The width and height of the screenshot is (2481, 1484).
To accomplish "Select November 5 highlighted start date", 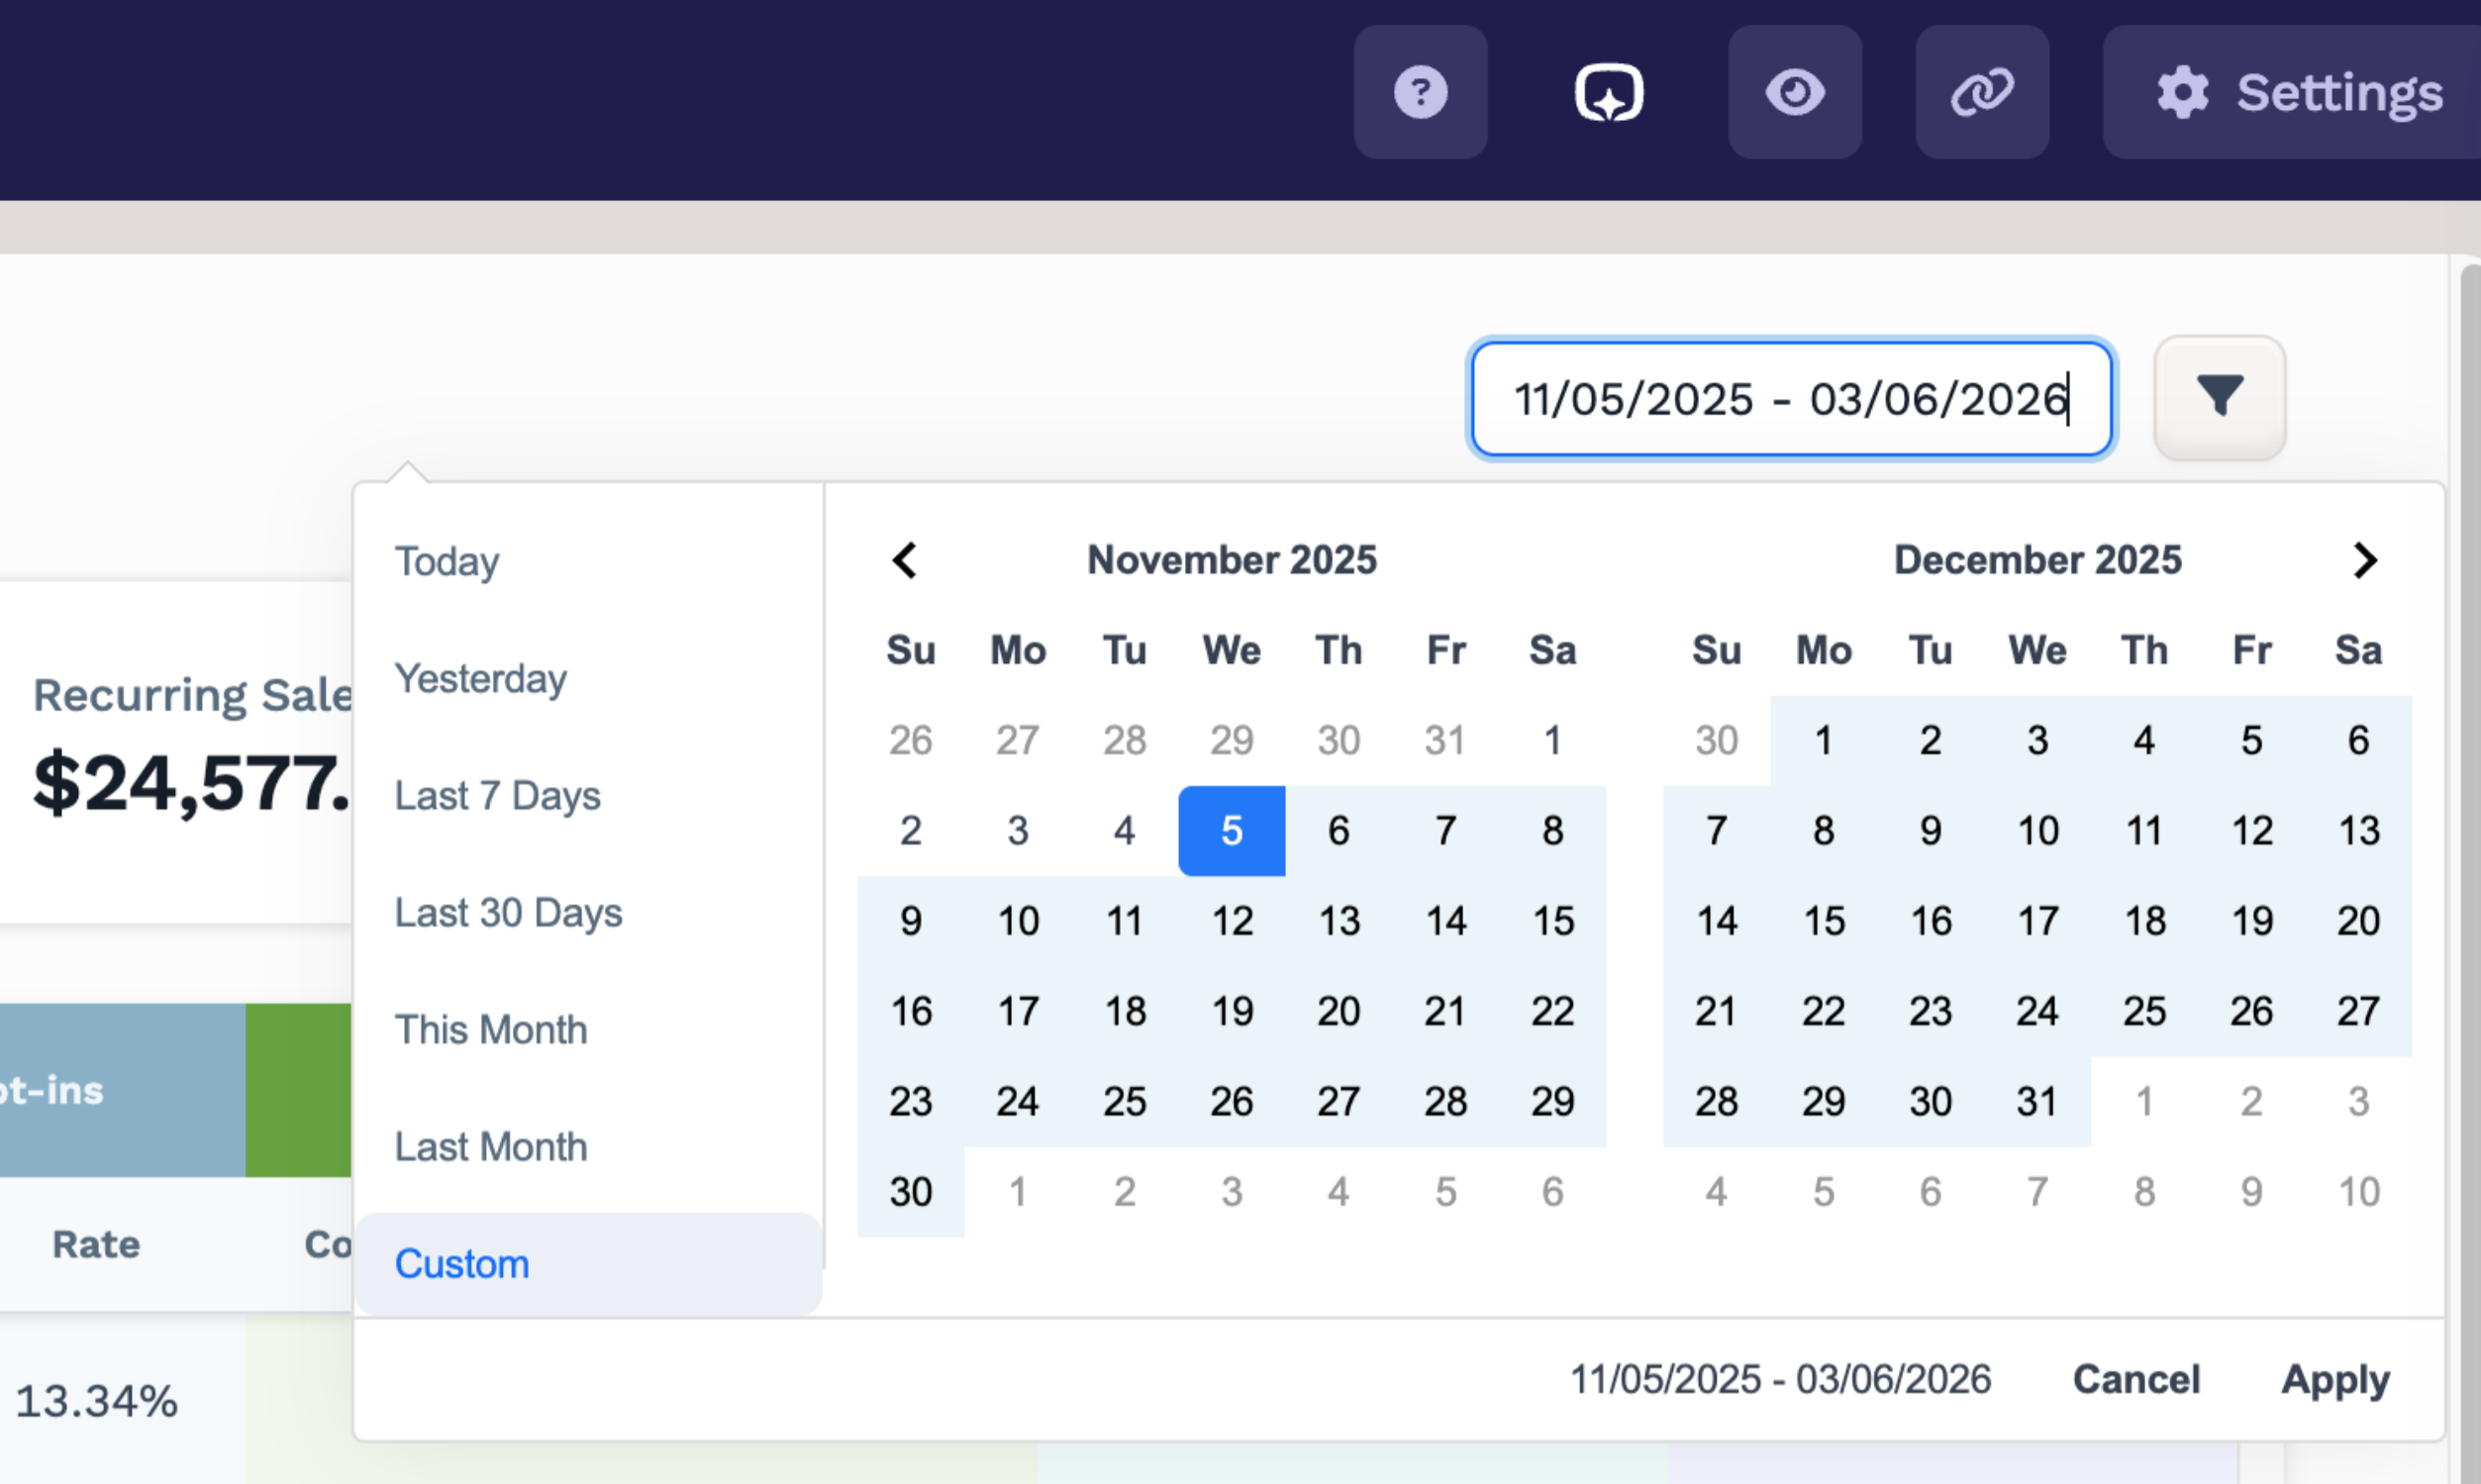I will (x=1232, y=831).
